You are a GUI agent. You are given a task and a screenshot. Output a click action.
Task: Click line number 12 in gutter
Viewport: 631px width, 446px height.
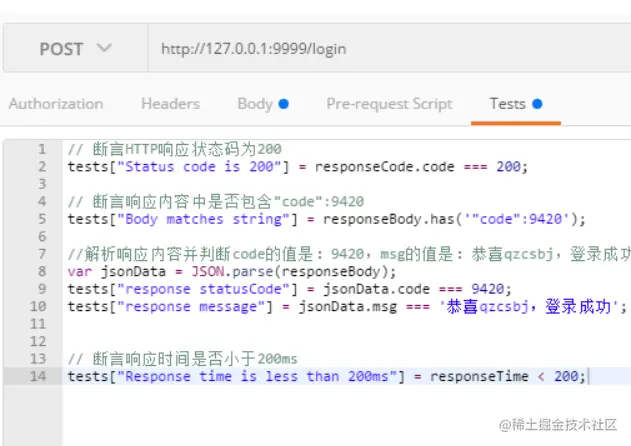tap(38, 341)
